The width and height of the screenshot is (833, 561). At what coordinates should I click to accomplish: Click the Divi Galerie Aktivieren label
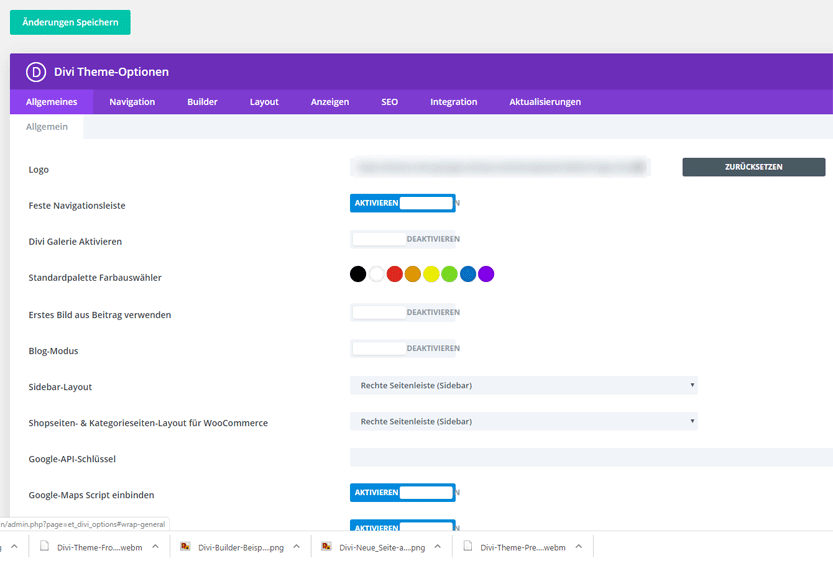(75, 242)
